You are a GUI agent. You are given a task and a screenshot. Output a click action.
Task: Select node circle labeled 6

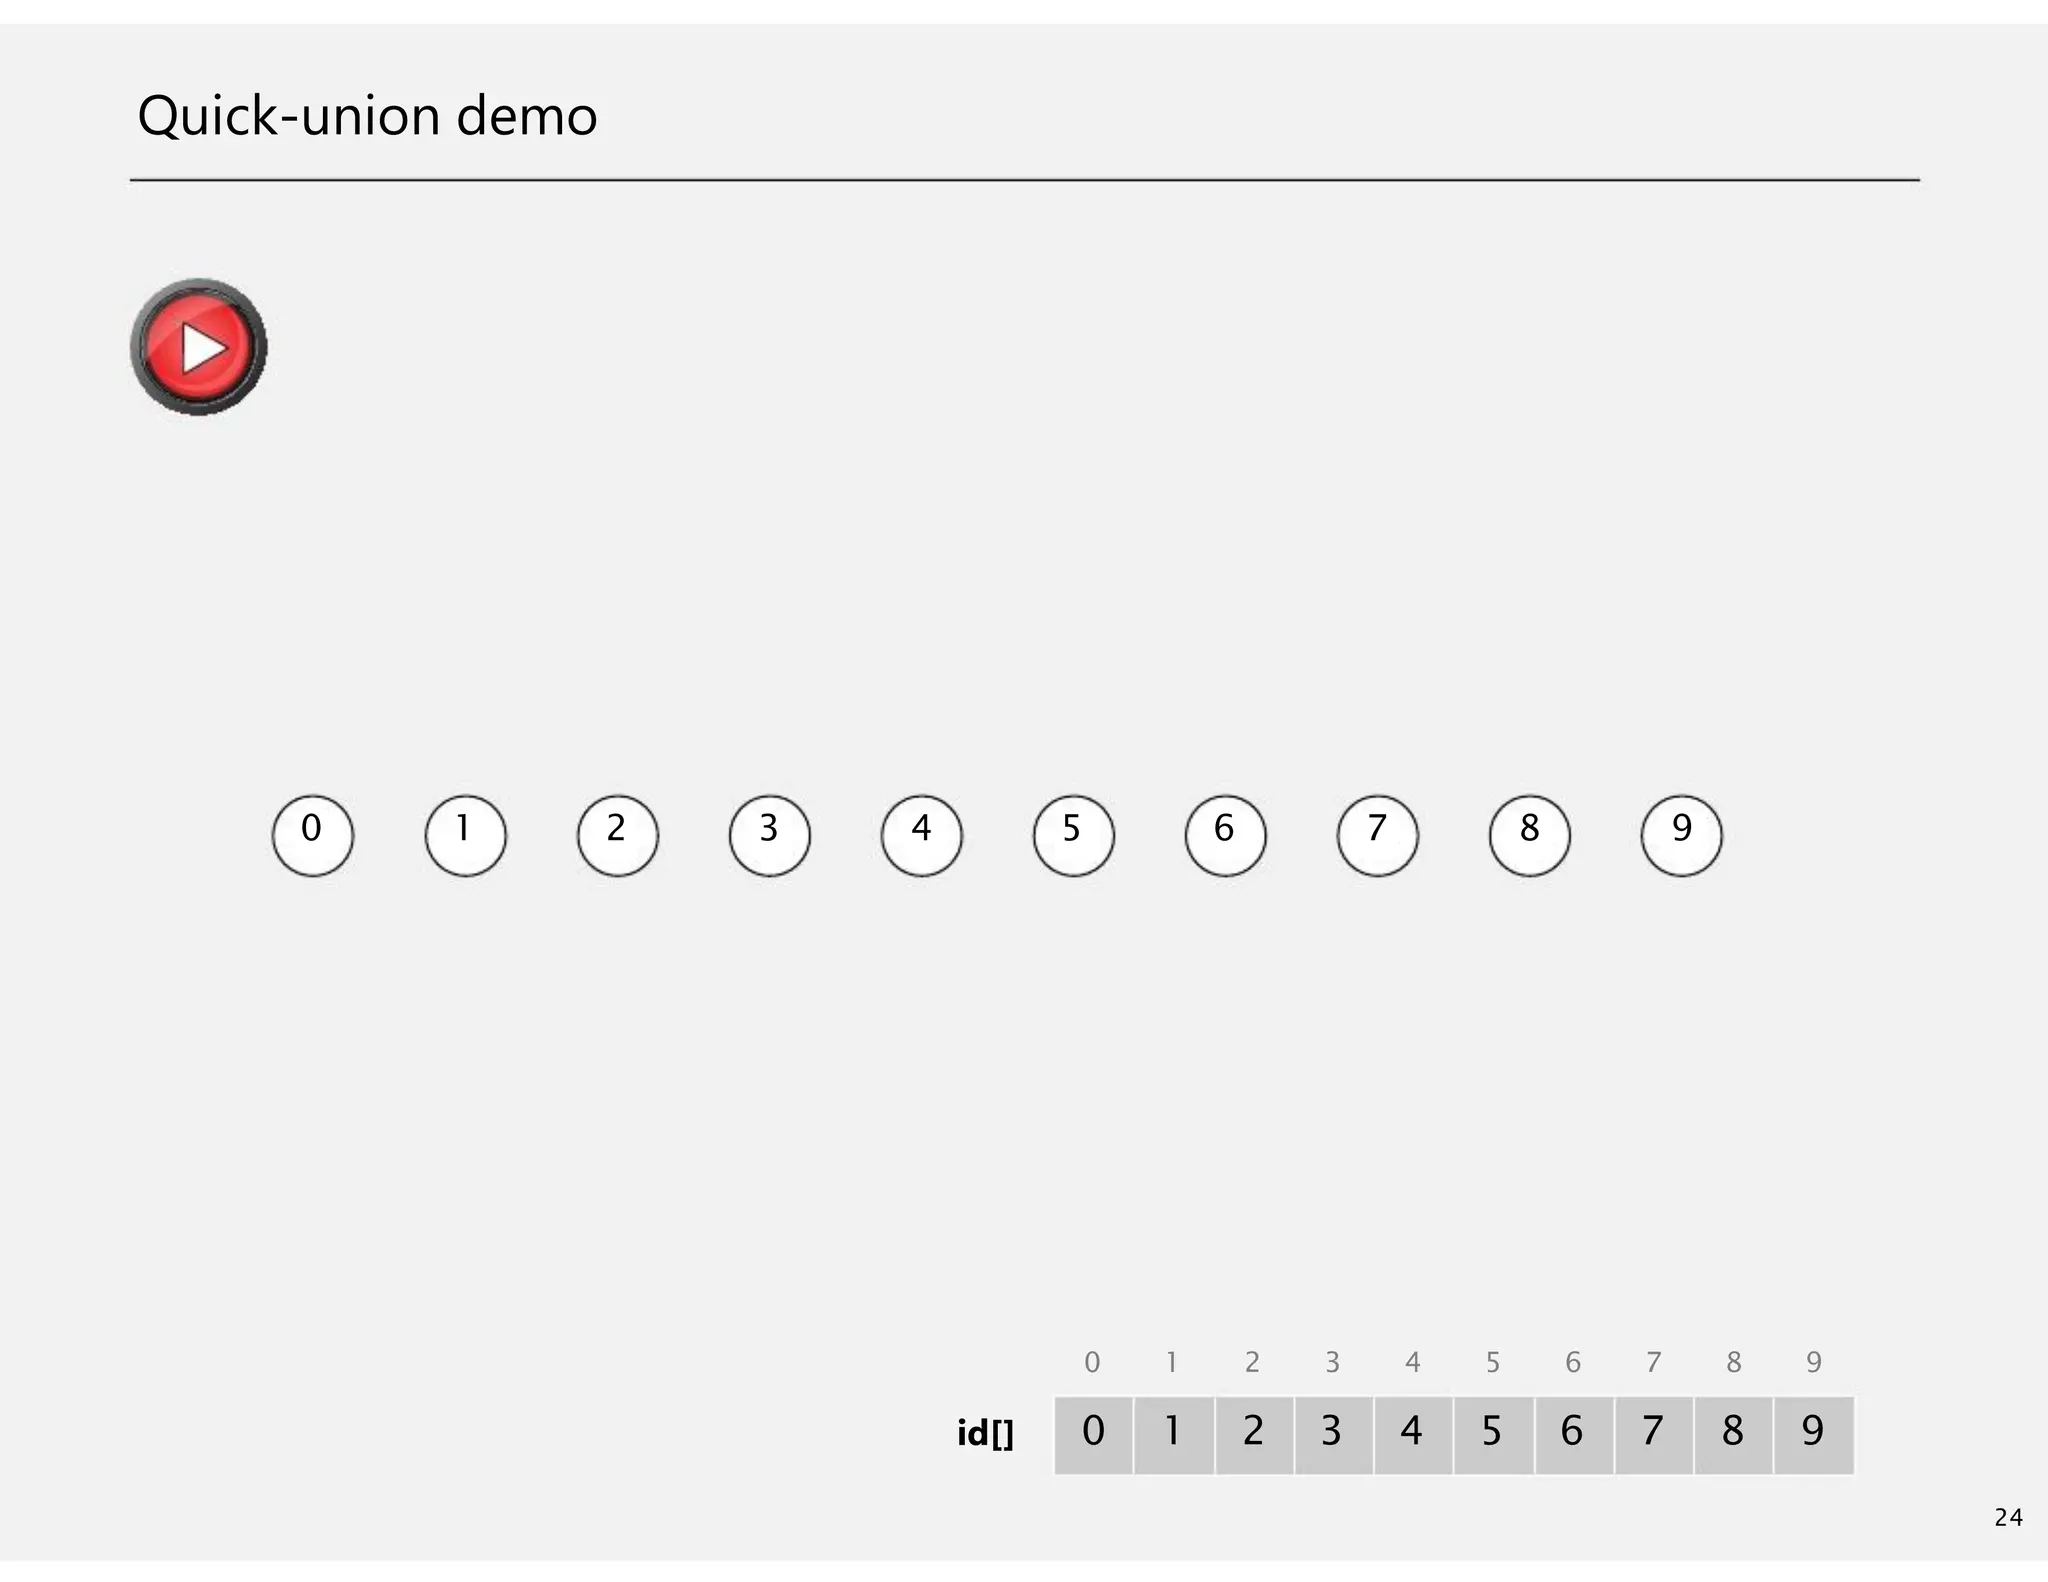(x=1225, y=835)
